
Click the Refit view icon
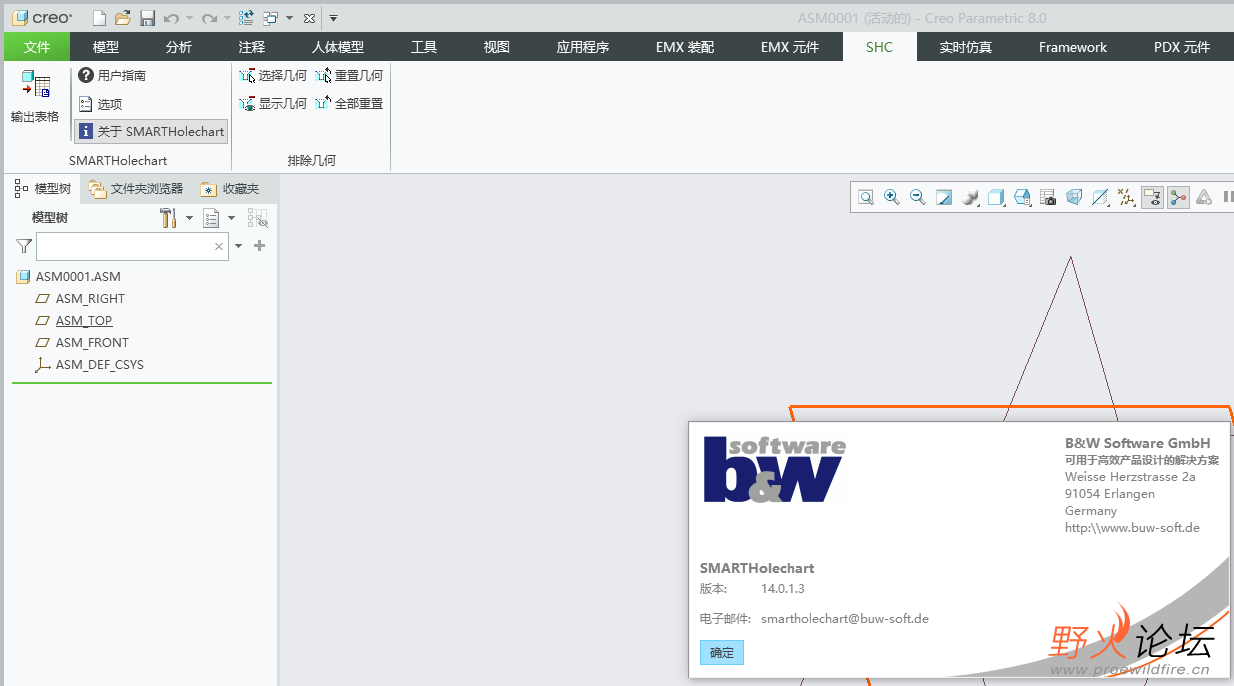866,197
